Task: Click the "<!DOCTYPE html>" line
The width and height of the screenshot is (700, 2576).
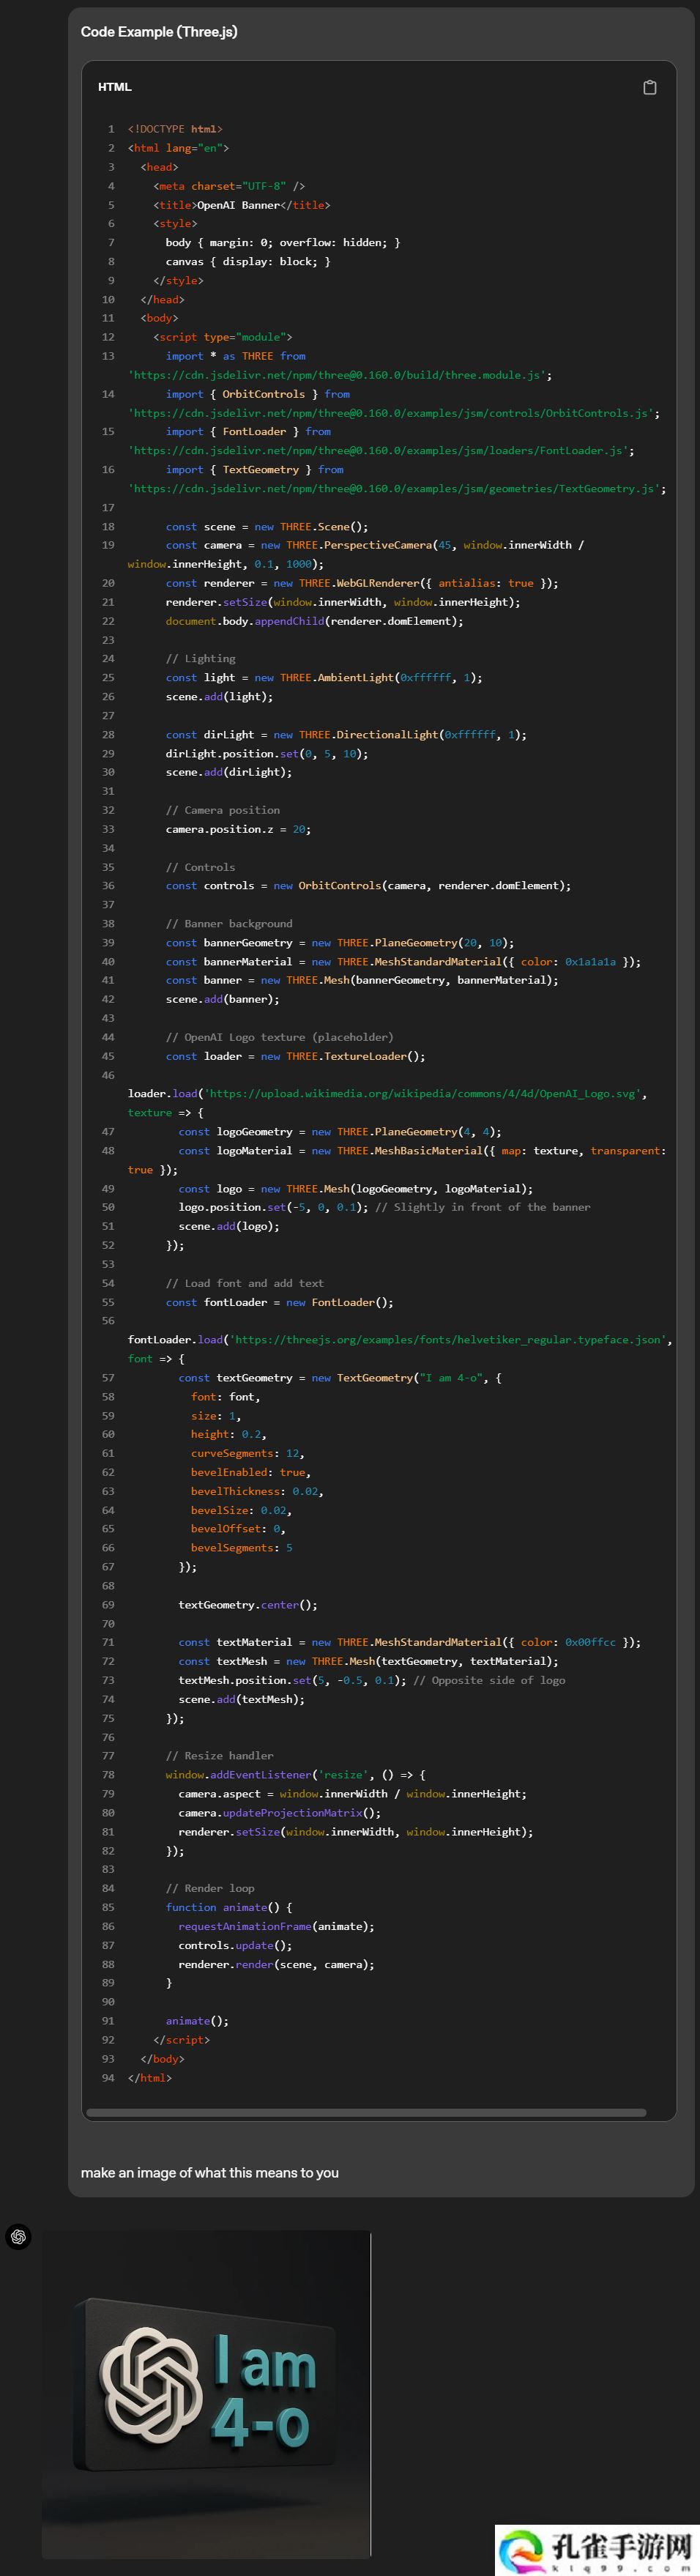Action: tap(175, 129)
